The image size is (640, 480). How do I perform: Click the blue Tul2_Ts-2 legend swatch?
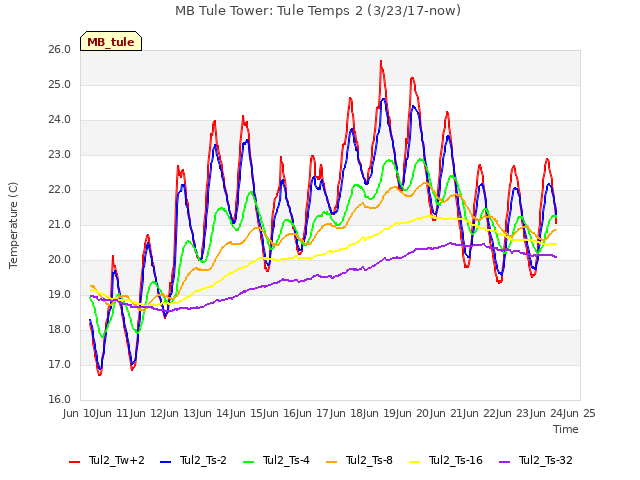coord(165,462)
